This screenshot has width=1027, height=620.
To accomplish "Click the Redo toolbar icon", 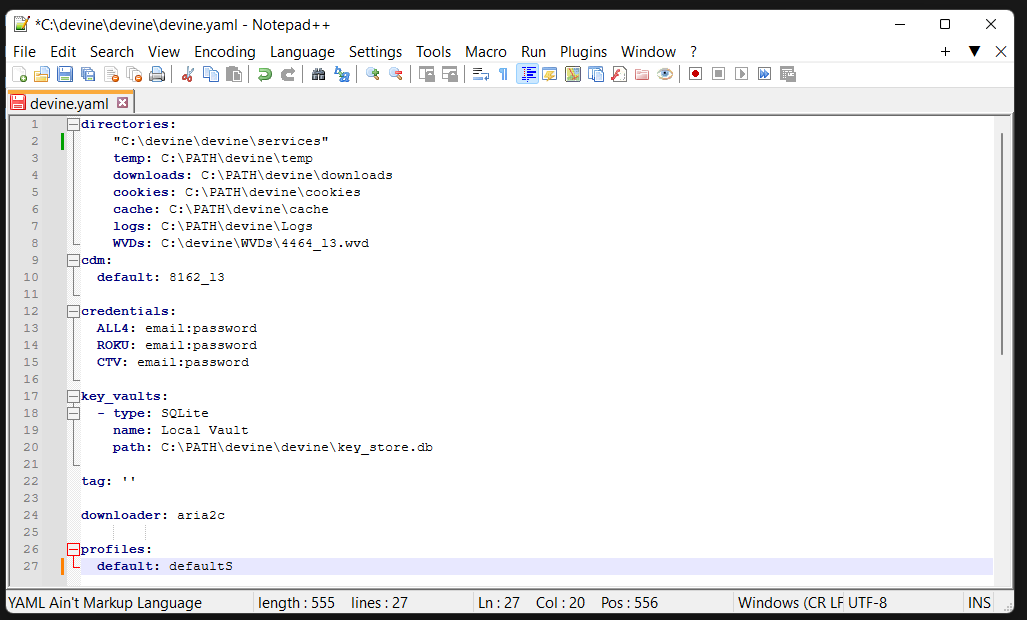I will click(x=288, y=74).
